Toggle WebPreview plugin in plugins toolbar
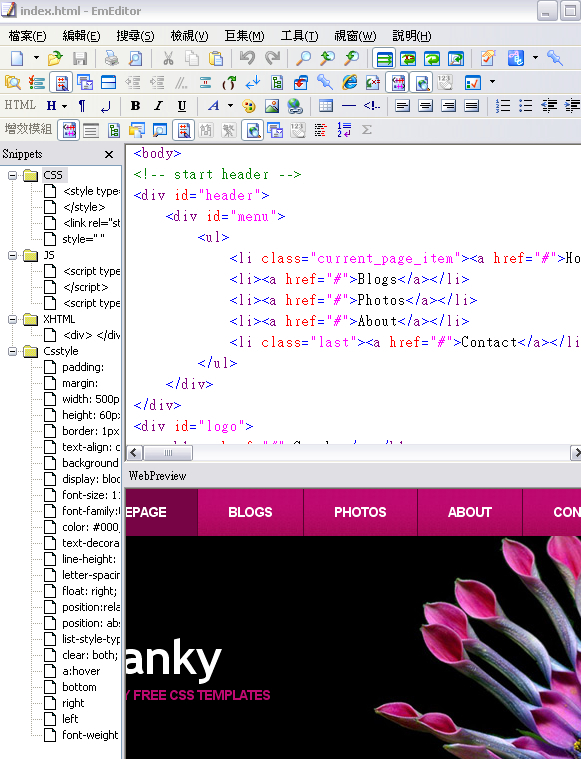The height and width of the screenshot is (759, 581). click(253, 130)
